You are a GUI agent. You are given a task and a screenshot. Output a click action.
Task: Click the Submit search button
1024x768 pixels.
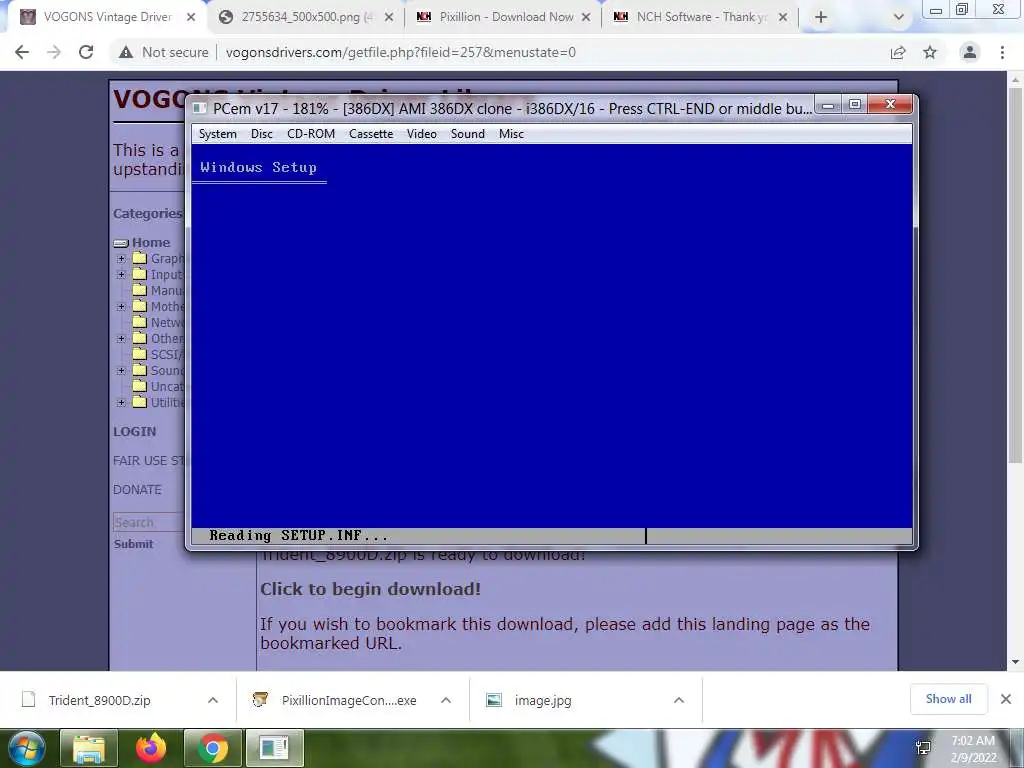pyautogui.click(x=133, y=544)
